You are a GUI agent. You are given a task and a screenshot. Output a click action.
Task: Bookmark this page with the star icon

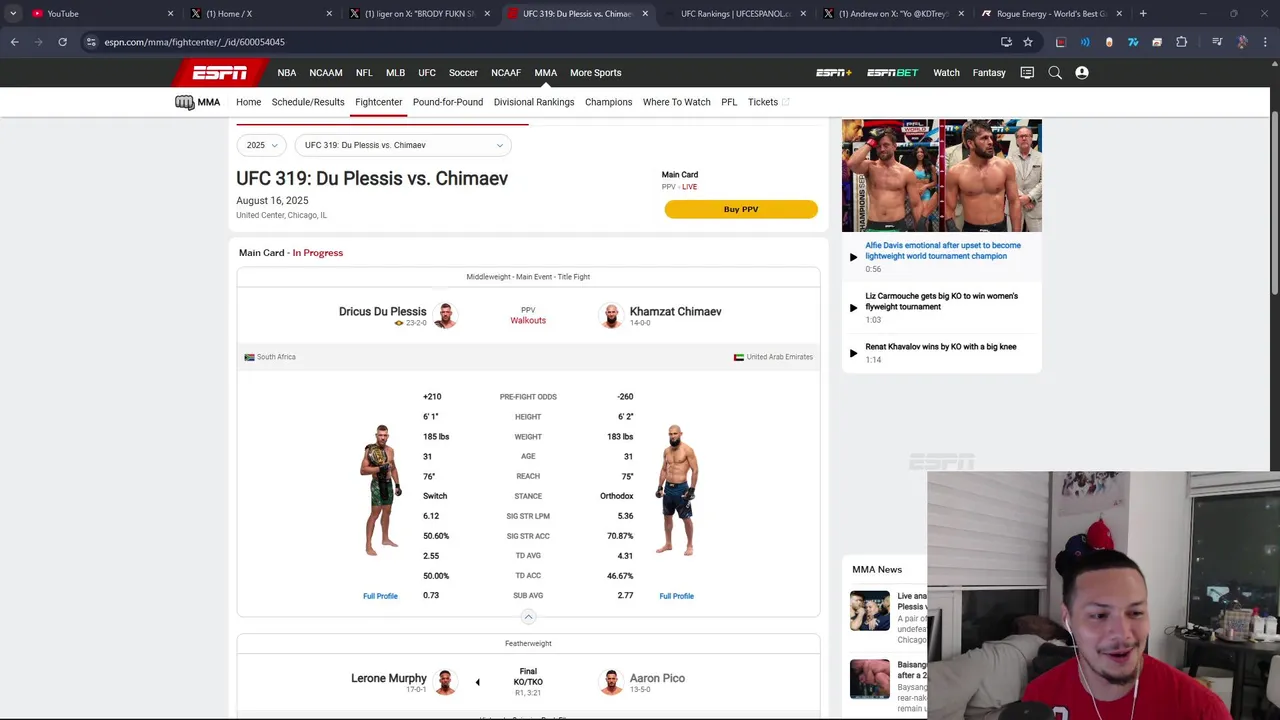(x=1028, y=42)
